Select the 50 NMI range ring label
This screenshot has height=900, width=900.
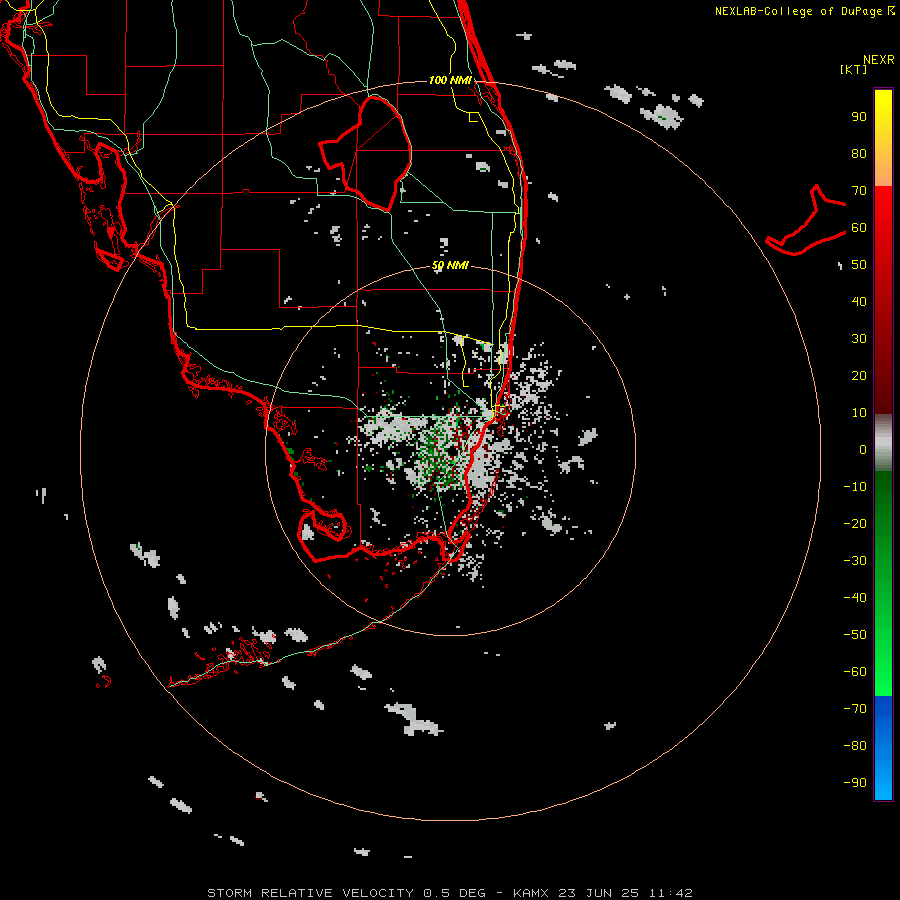tap(450, 265)
